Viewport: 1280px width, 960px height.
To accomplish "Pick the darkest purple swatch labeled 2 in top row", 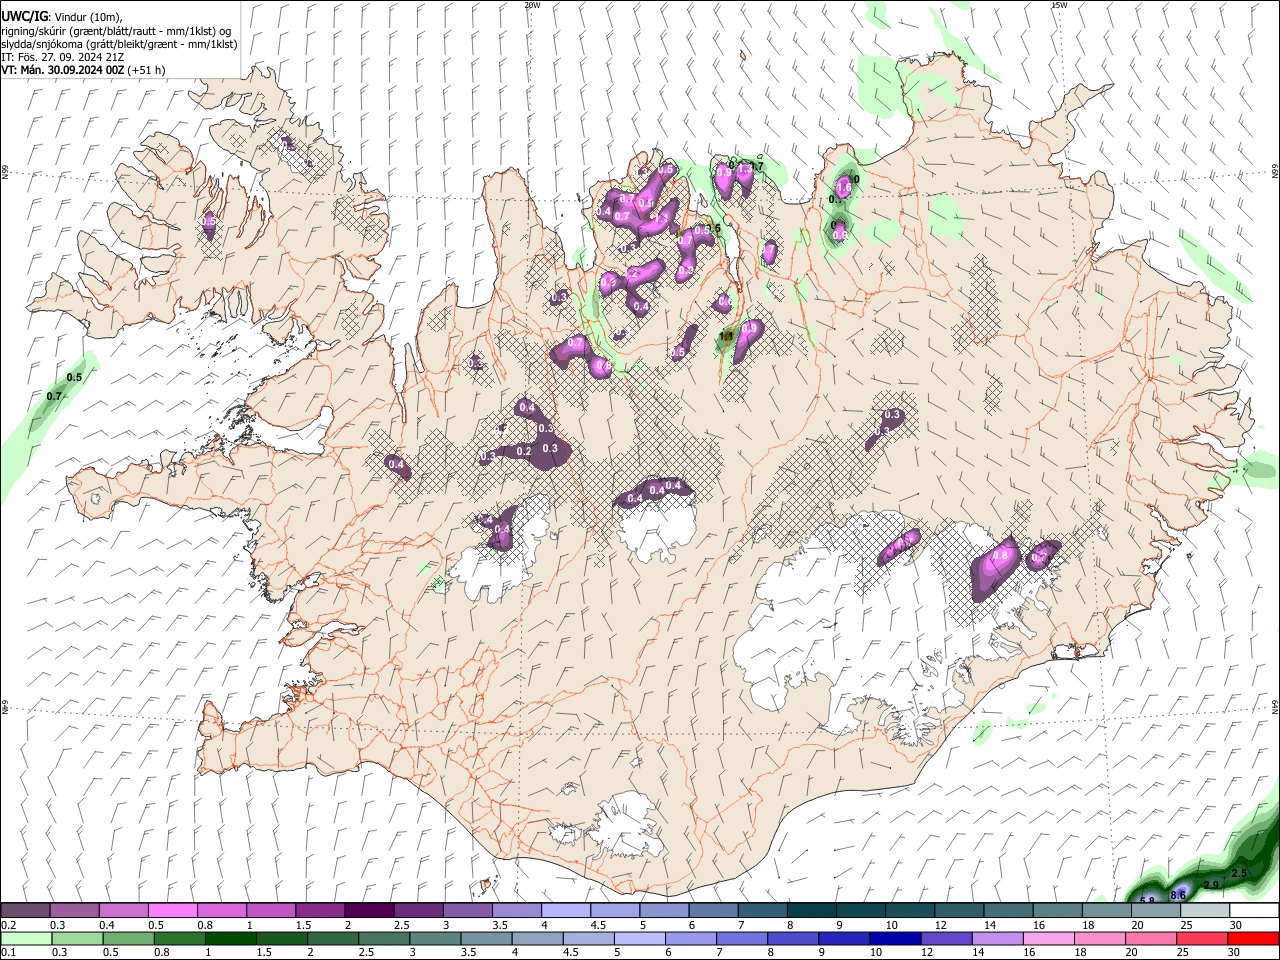I will click(x=370, y=910).
